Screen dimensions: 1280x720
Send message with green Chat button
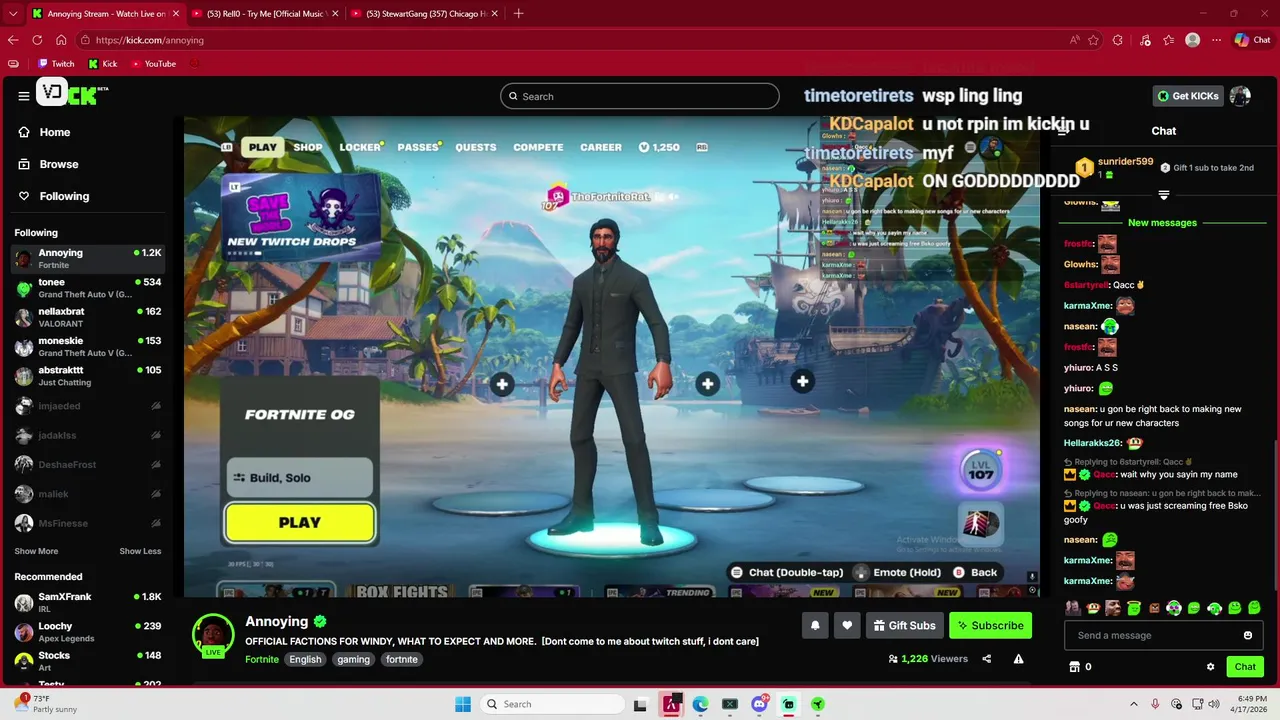(1245, 667)
